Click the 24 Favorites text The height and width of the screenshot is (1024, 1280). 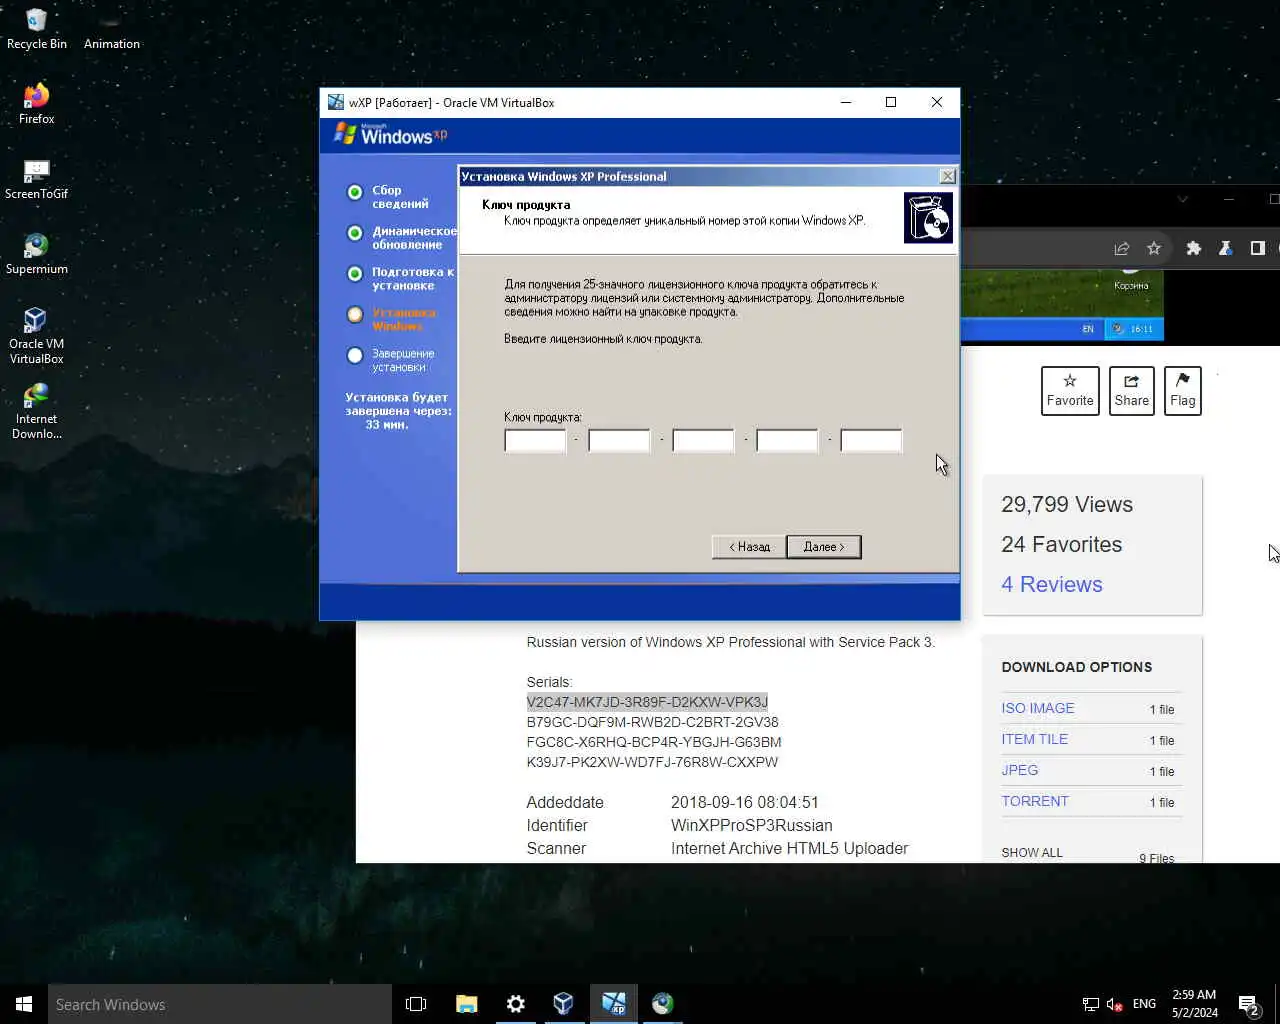(x=1062, y=544)
